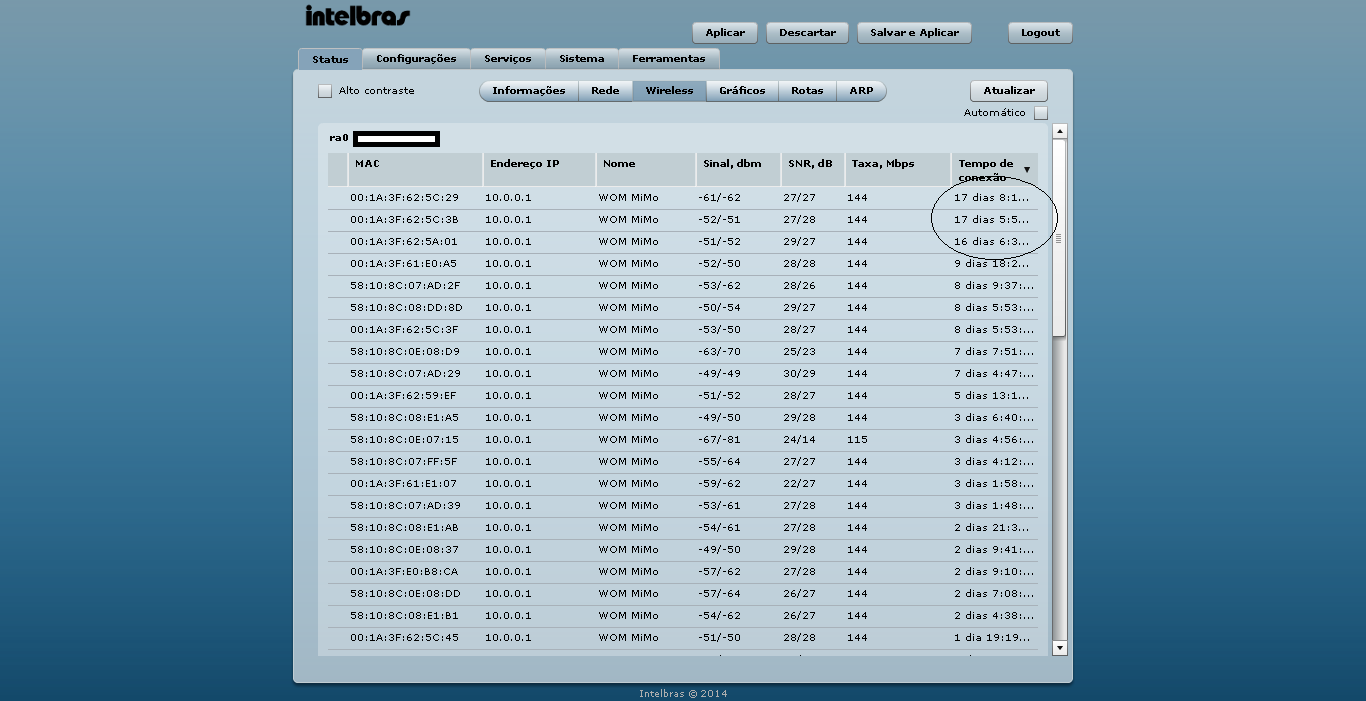Screen dimensions: 1366x701
Task: Click the scrollbar down arrow
Action: 1059,648
